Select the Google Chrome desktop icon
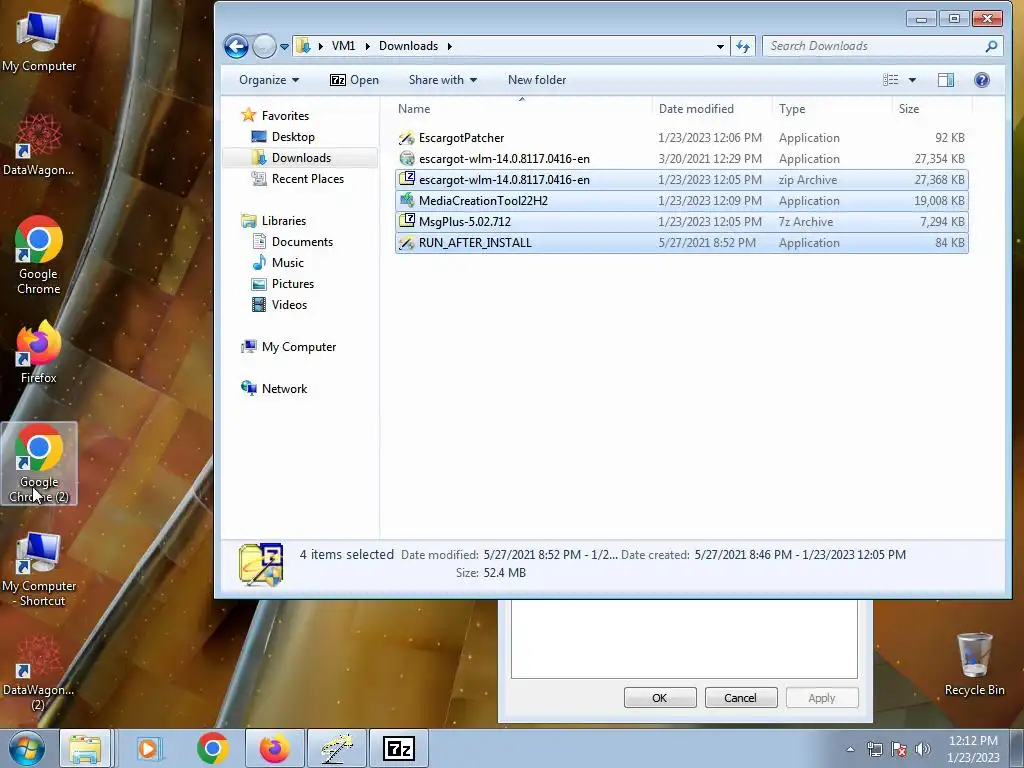 (39, 255)
